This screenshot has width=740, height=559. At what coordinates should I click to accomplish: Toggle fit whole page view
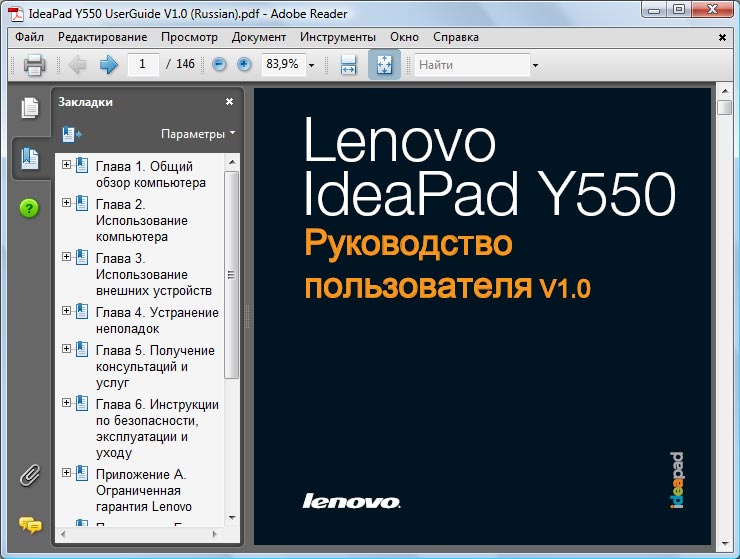click(384, 65)
